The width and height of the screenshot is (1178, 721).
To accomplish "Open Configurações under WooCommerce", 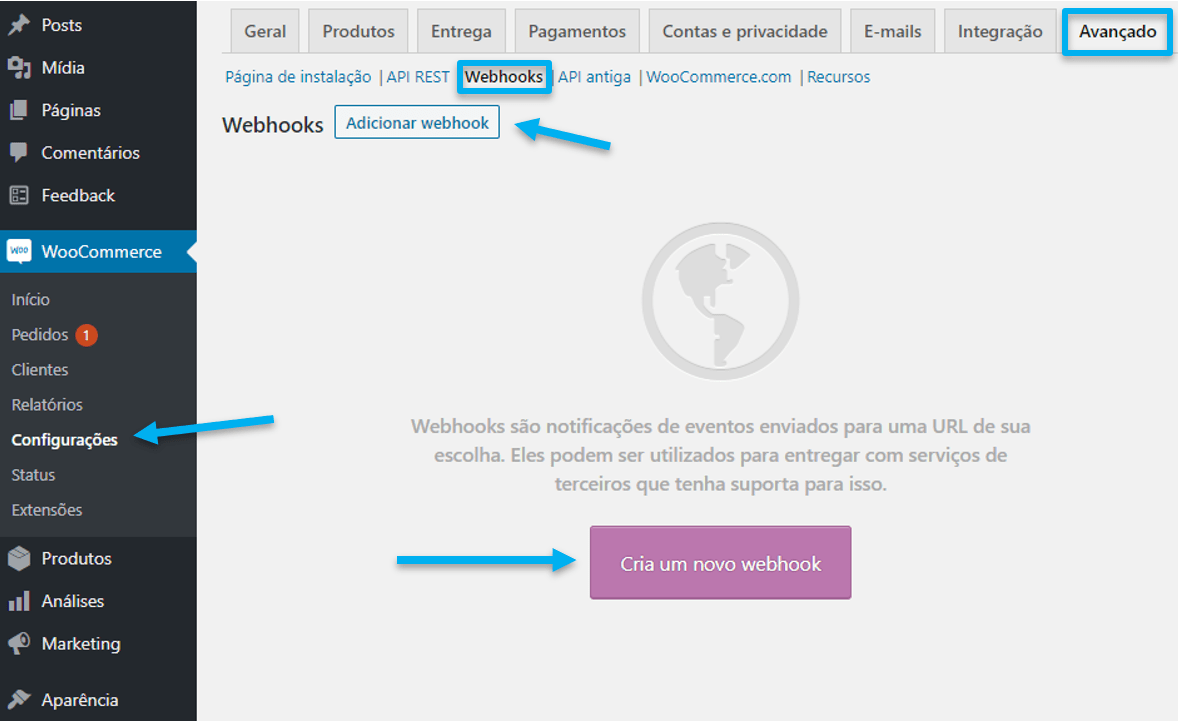I will tap(63, 439).
